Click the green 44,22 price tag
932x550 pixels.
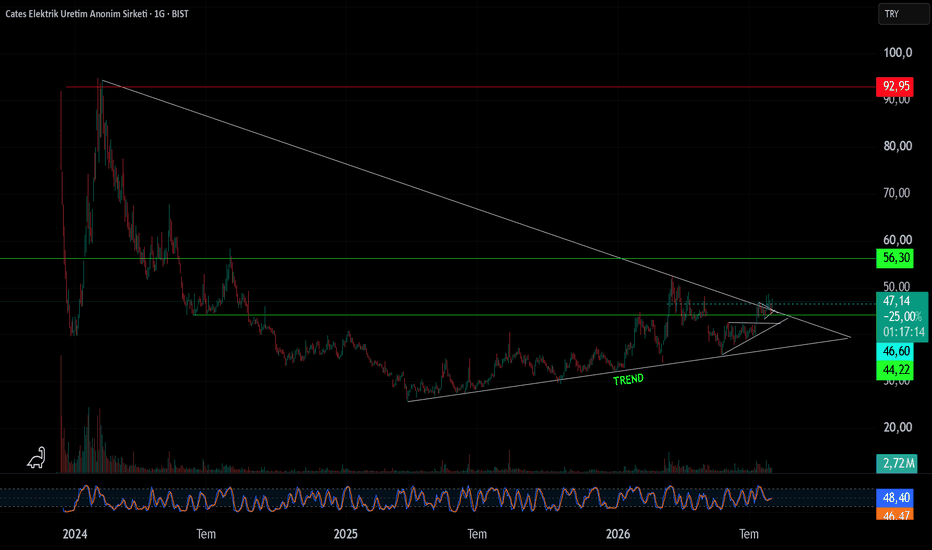pos(895,370)
